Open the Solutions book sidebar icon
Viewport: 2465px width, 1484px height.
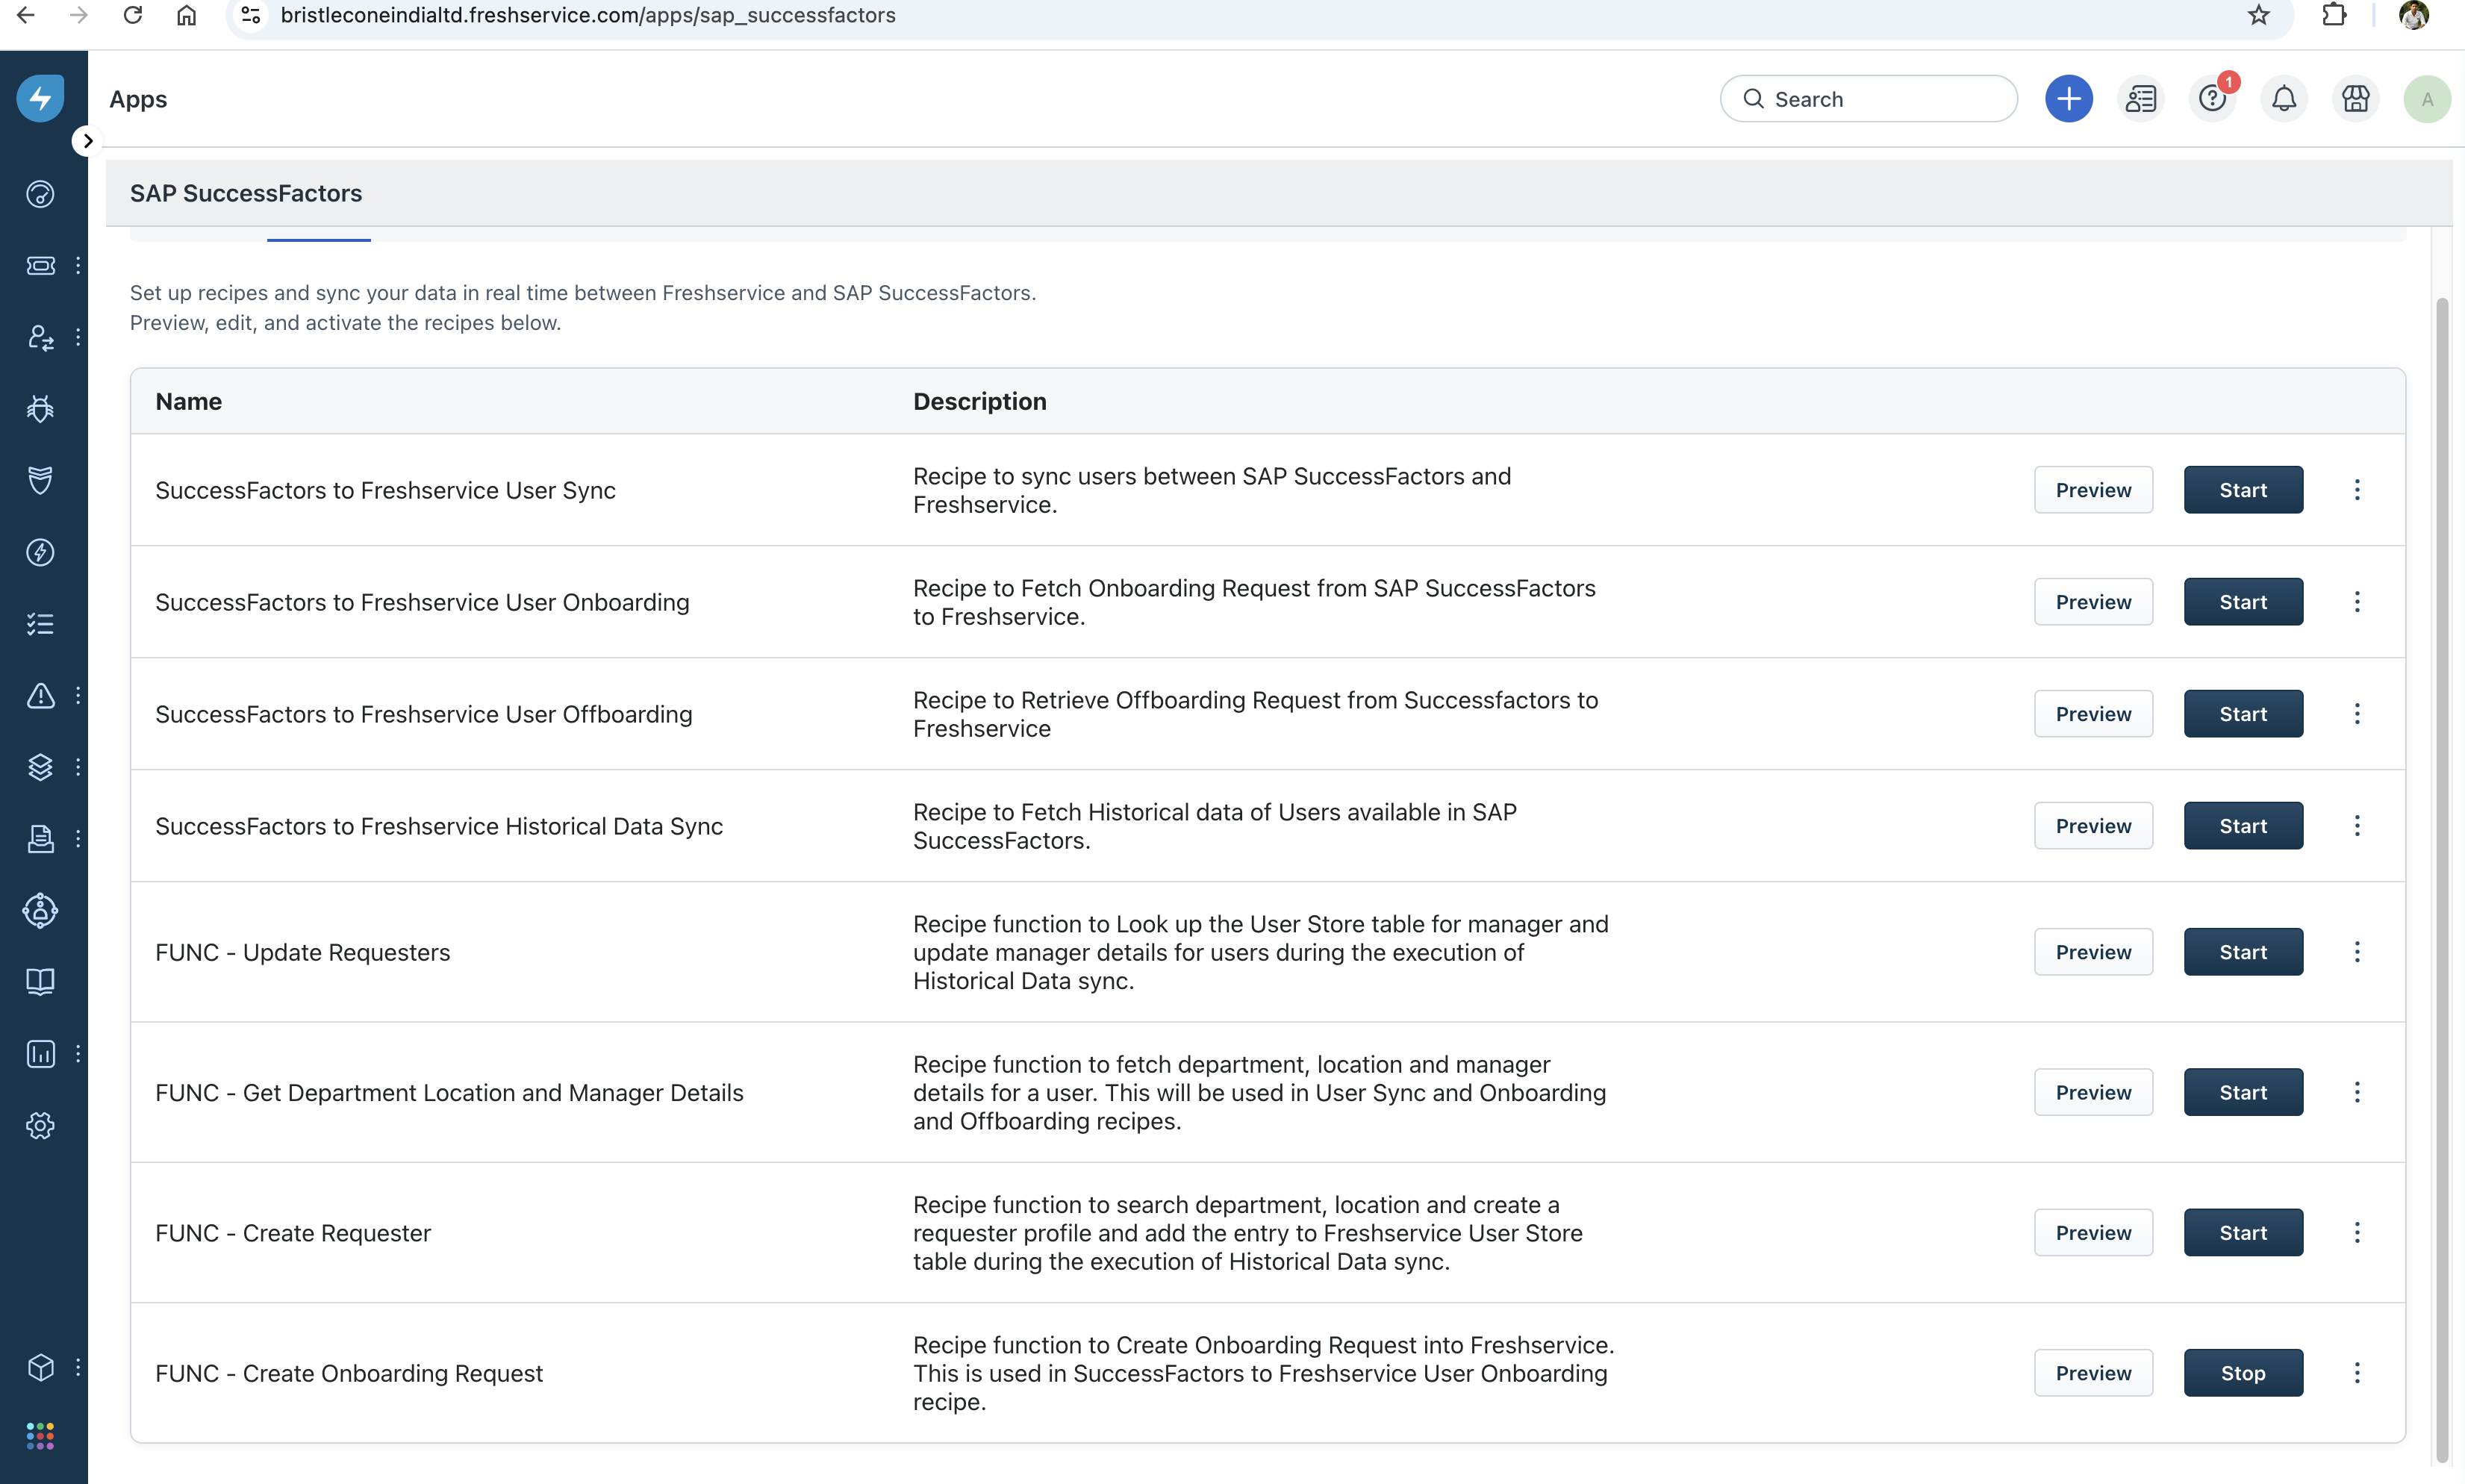[x=40, y=982]
